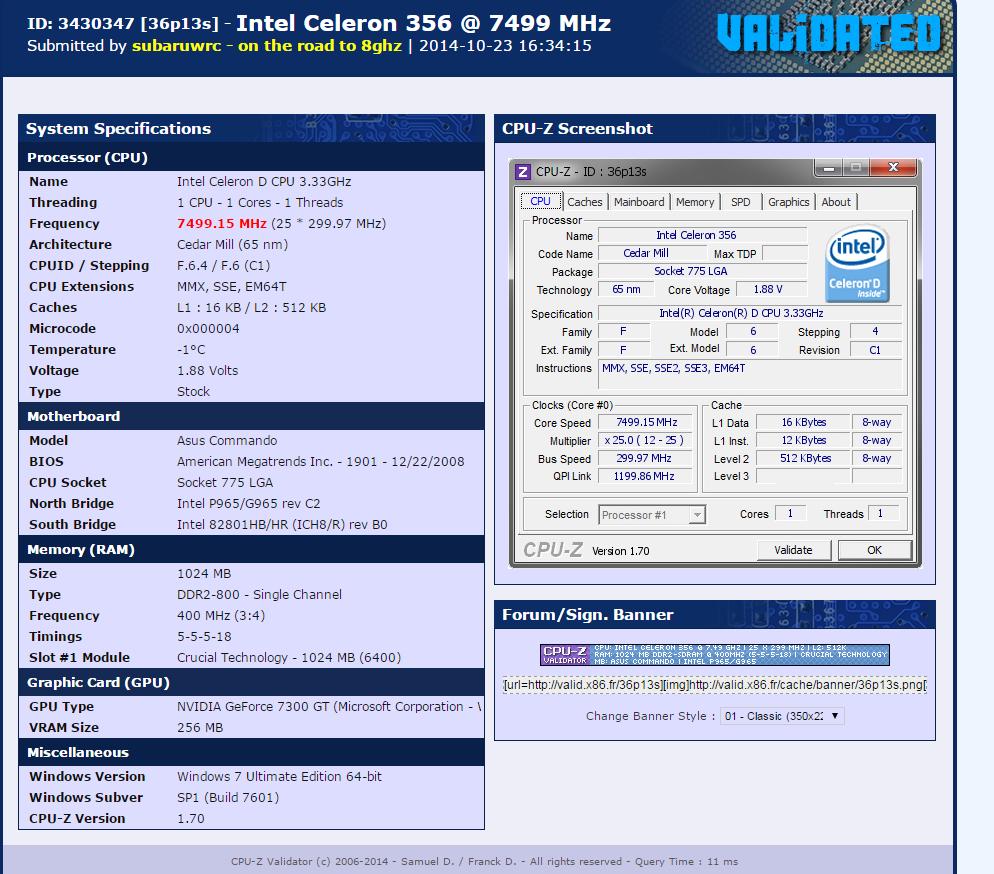The height and width of the screenshot is (874, 994).
Task: Click the VALIDATED logo in the header
Action: [x=829, y=33]
